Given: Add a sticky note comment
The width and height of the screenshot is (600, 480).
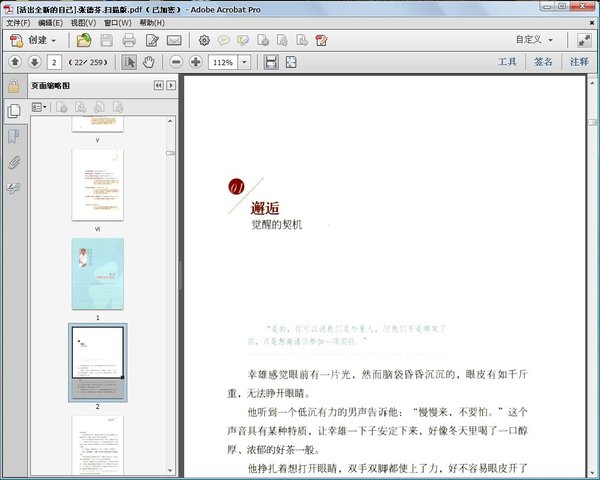Looking at the screenshot, I should (223, 40).
